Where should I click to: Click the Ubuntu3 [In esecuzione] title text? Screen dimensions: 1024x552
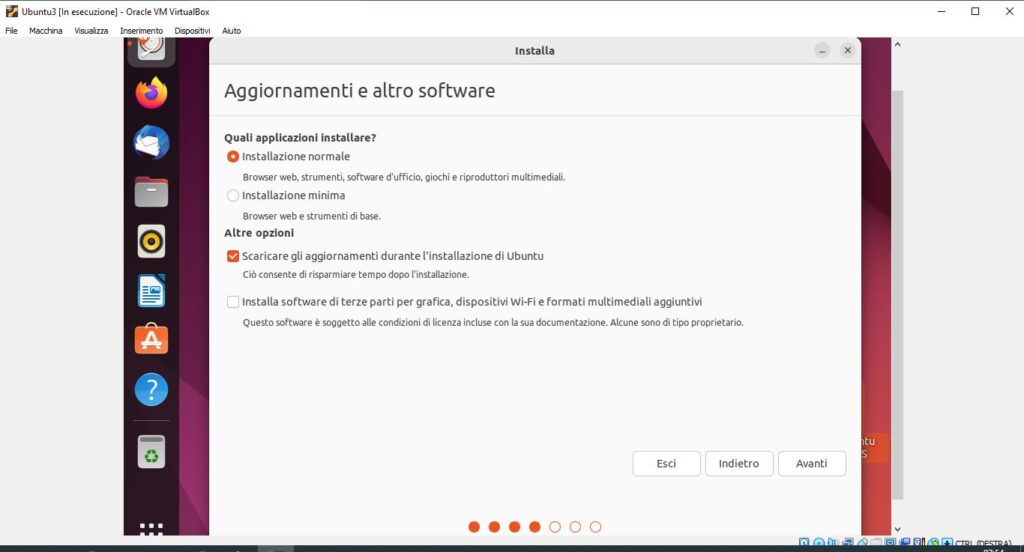pyautogui.click(x=116, y=12)
